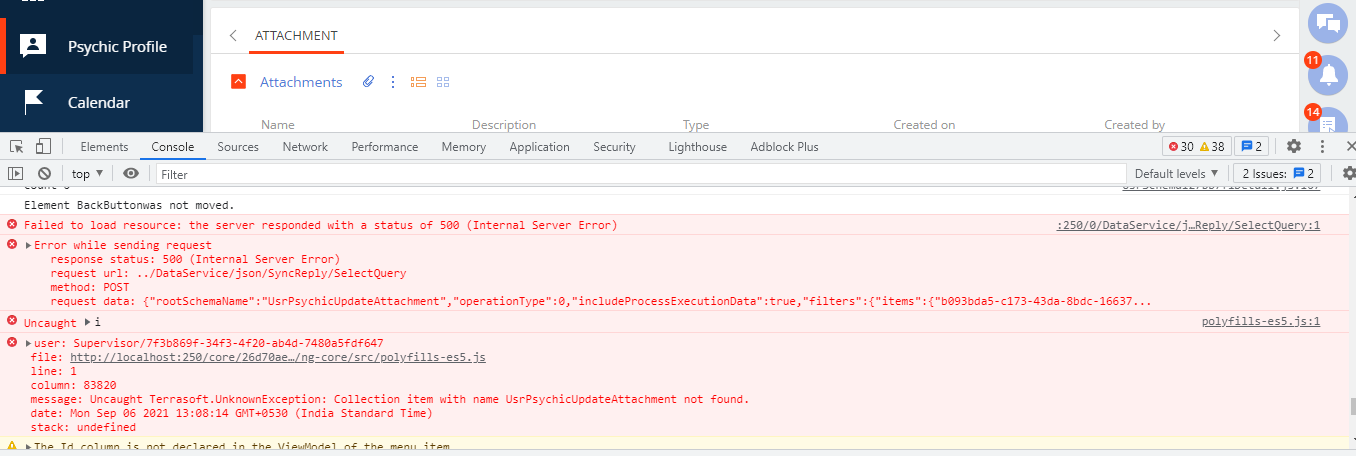Clear the console with the ban icon

pos(44,173)
